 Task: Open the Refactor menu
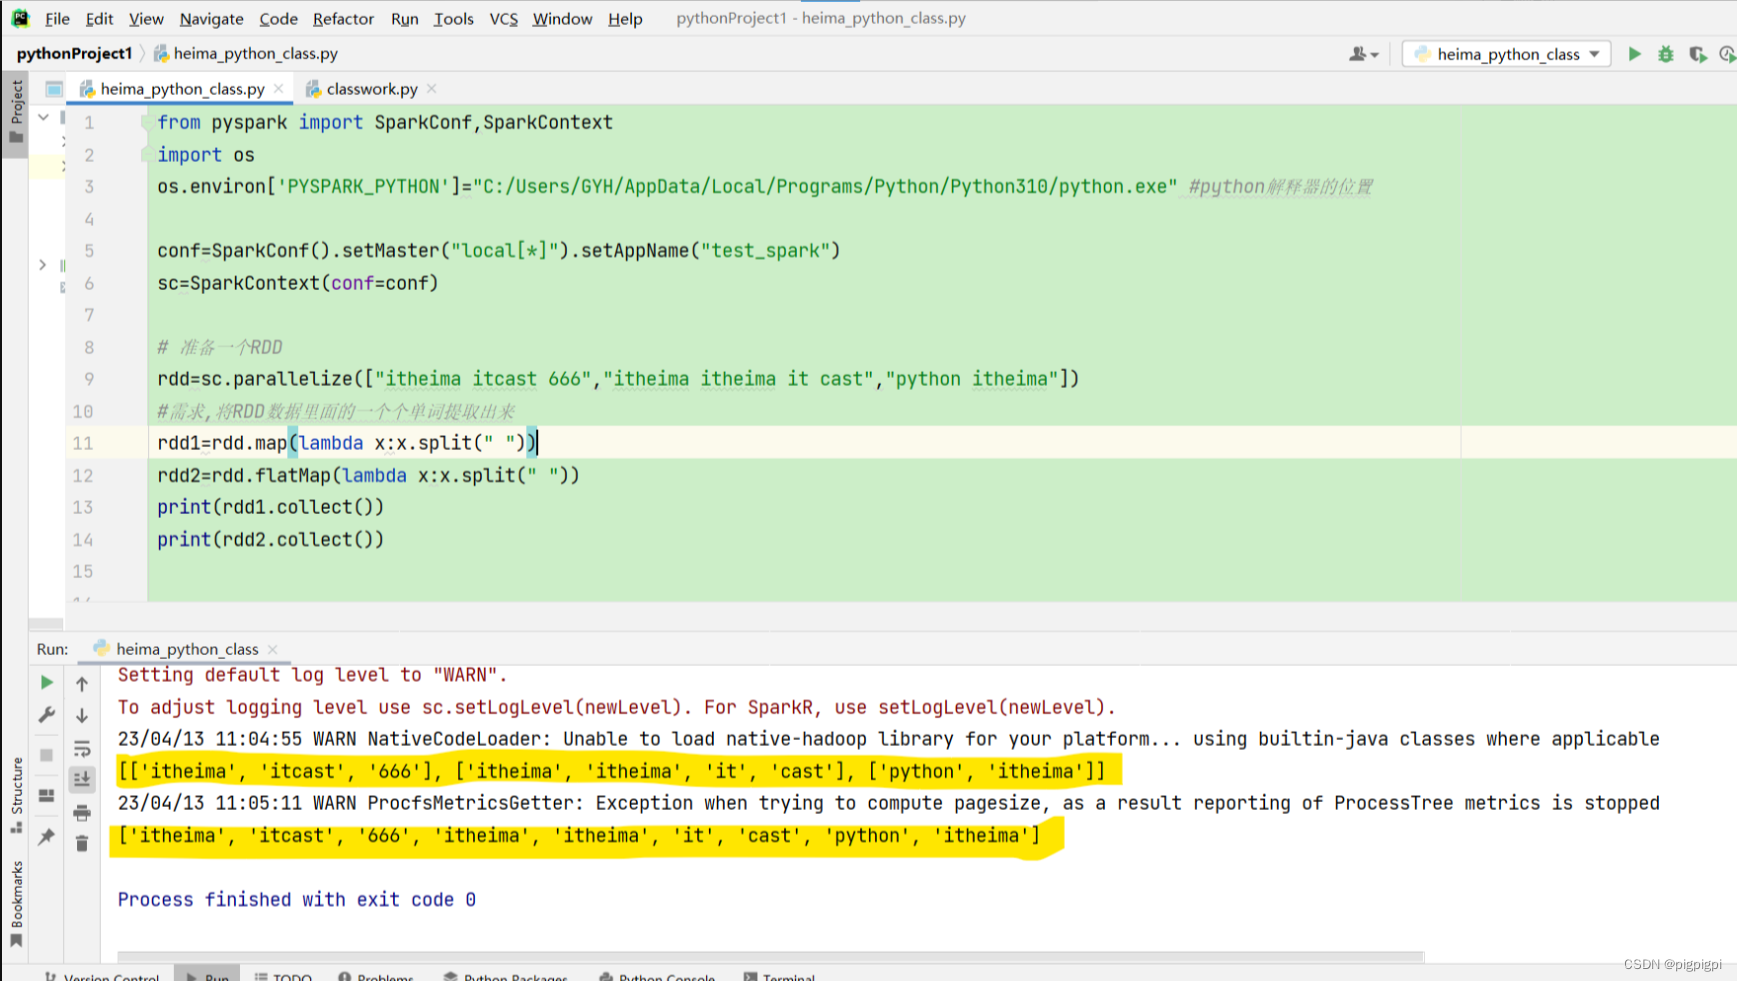[x=343, y=18]
